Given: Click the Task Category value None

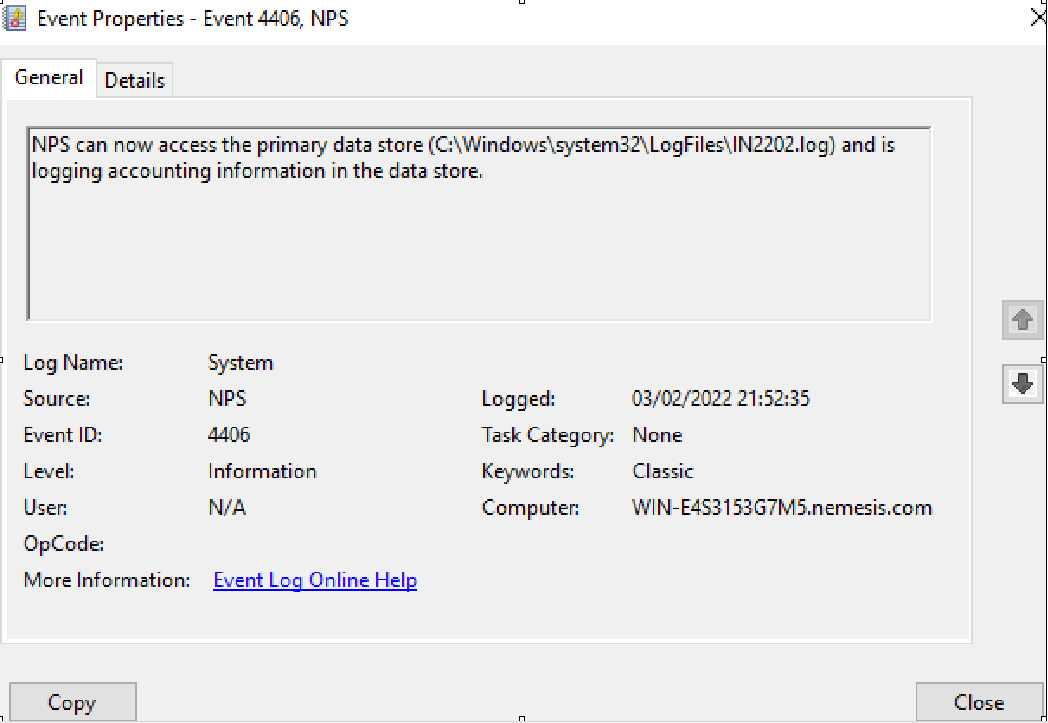Looking at the screenshot, I should (x=656, y=435).
